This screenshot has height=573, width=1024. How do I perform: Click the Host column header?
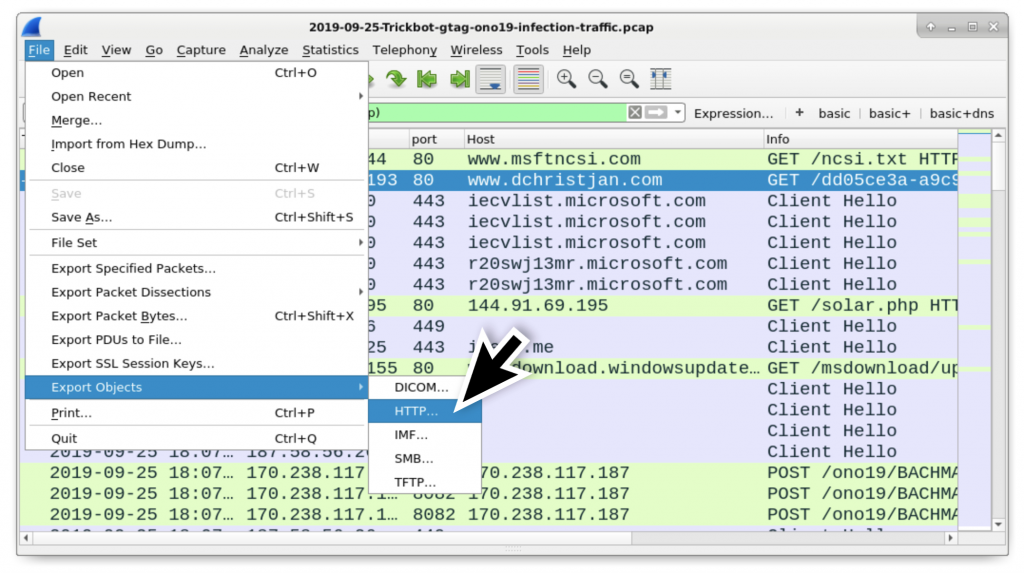(613, 139)
